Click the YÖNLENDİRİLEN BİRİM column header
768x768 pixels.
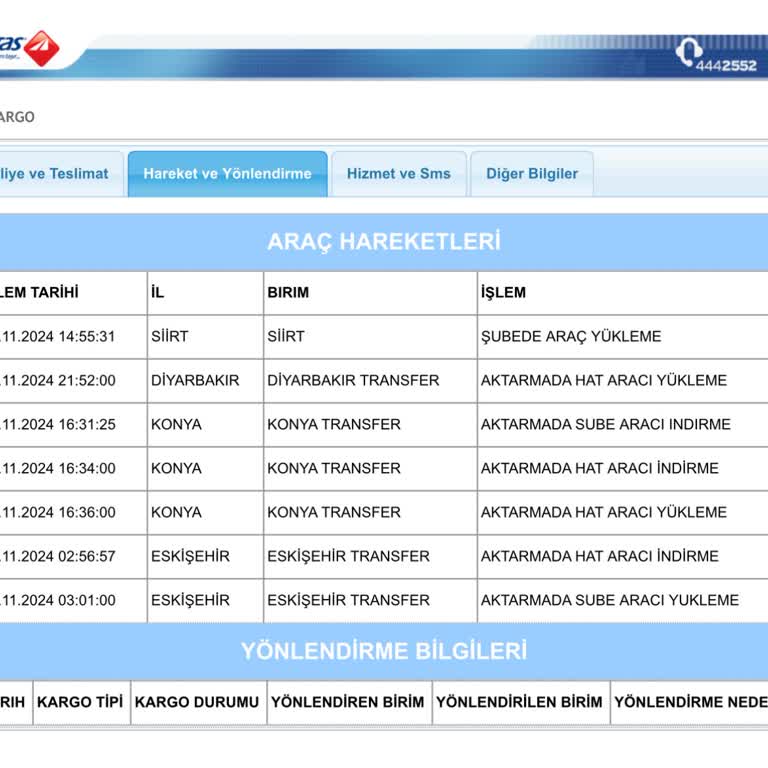coord(521,702)
